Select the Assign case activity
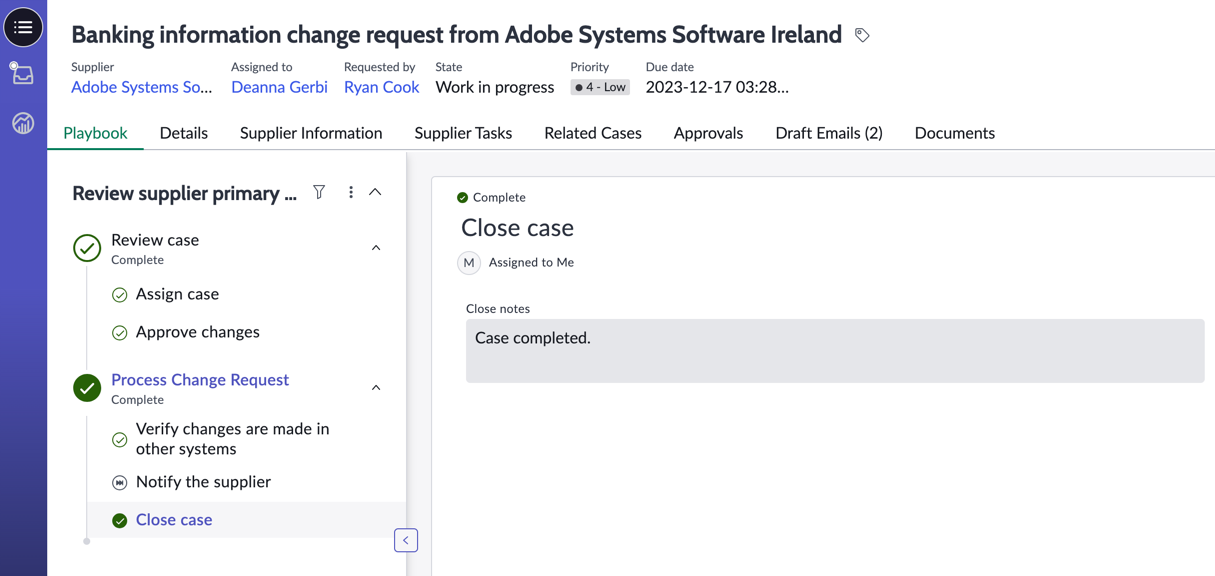This screenshot has height=576, width=1215. (x=177, y=294)
